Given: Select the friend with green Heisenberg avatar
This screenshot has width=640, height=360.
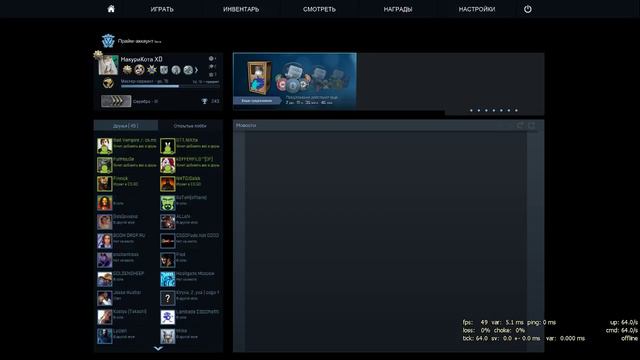Looking at the screenshot, I should (x=190, y=203).
